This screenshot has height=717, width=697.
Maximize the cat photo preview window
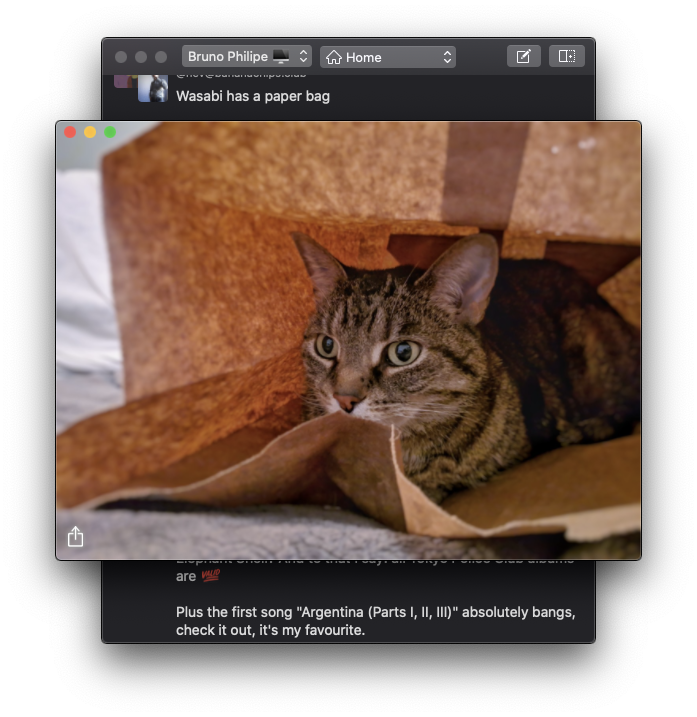pos(110,132)
